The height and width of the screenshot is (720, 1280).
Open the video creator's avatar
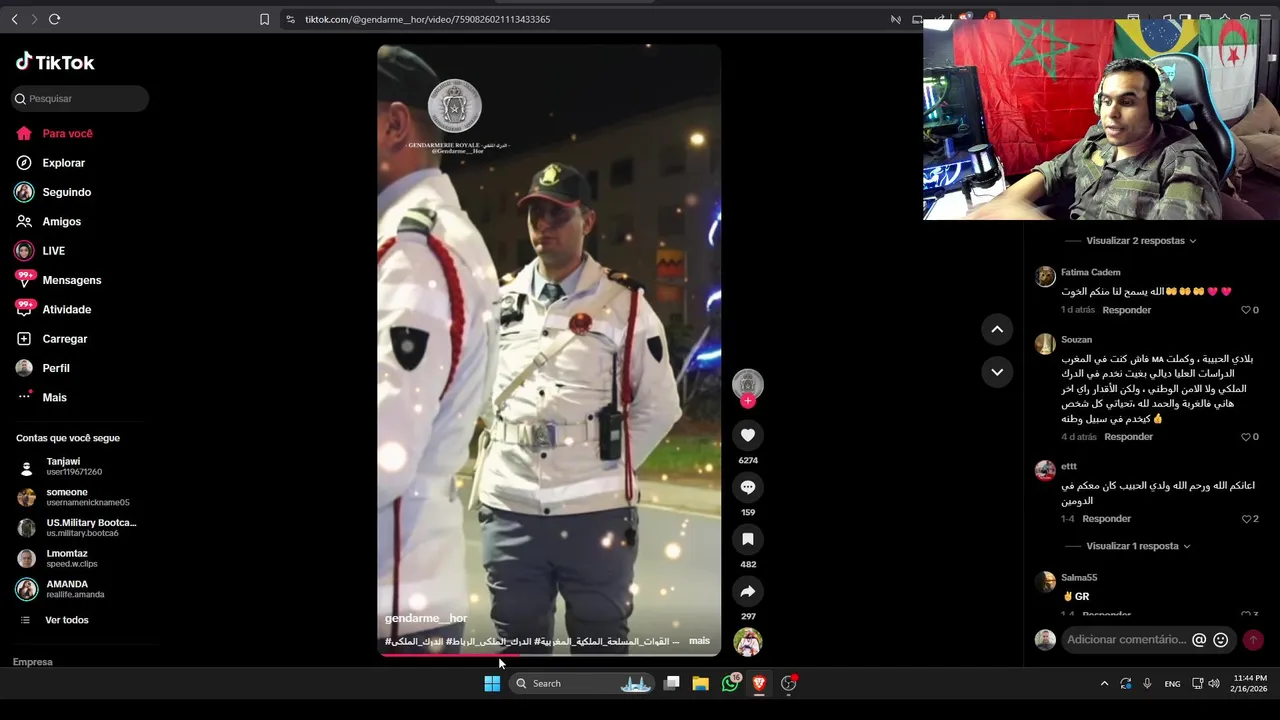coord(748,384)
